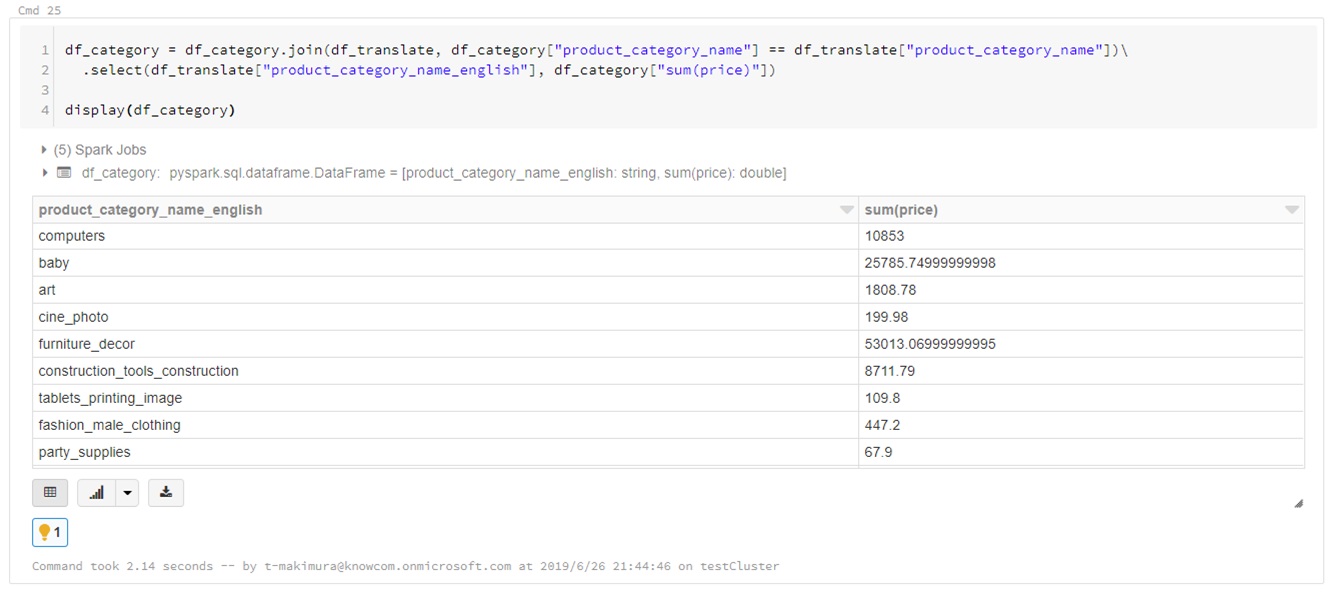The width and height of the screenshot is (1330, 590).
Task: Expand the (5) Spark Jobs section
Action: 44,149
